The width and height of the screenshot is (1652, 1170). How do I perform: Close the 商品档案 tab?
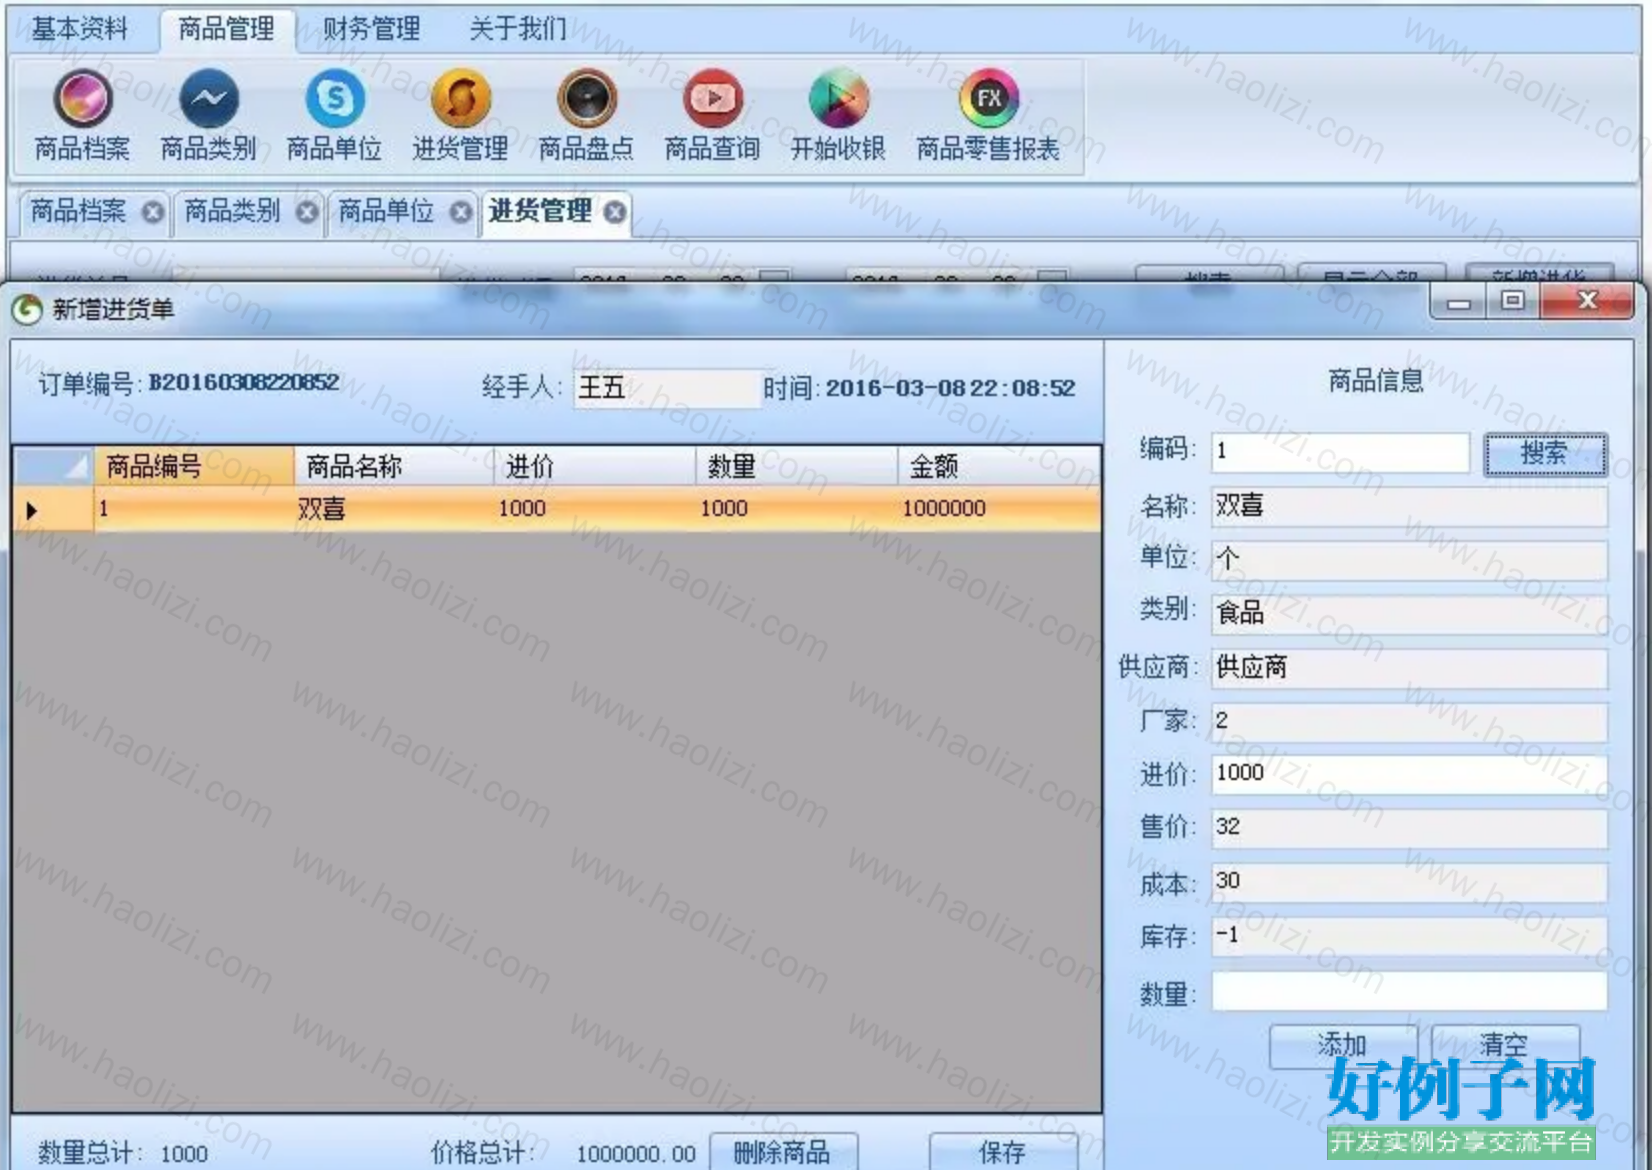152,212
